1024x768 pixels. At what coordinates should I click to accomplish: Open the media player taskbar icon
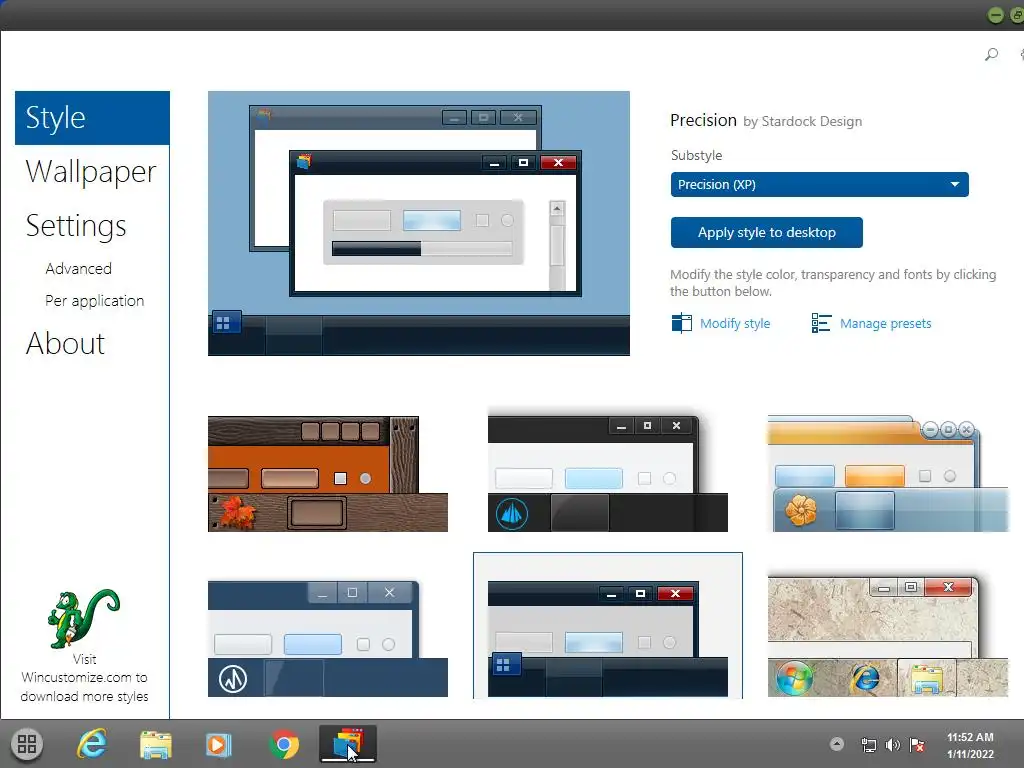click(218, 744)
